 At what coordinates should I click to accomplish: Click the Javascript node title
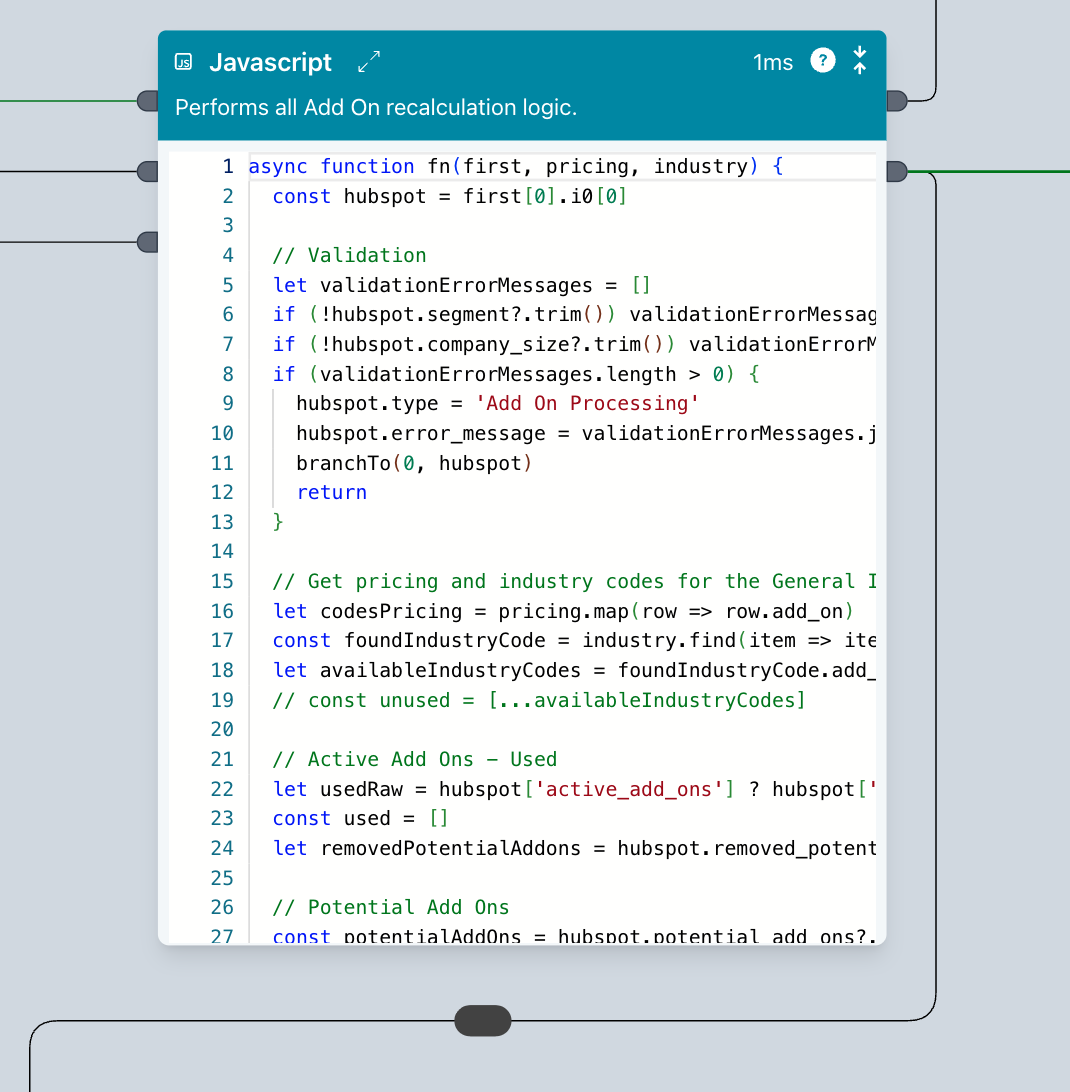click(x=270, y=62)
